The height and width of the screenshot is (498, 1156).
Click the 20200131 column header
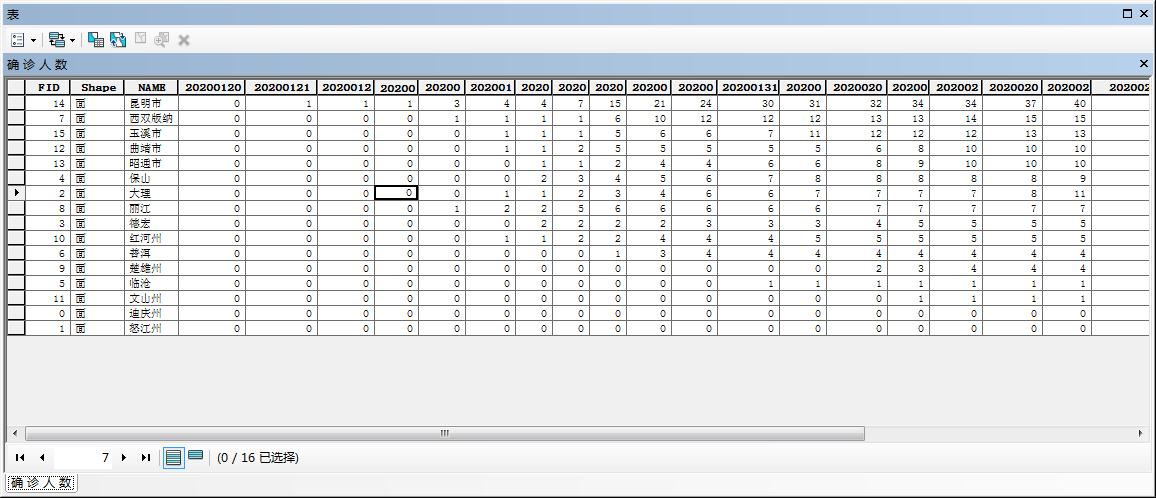748,88
